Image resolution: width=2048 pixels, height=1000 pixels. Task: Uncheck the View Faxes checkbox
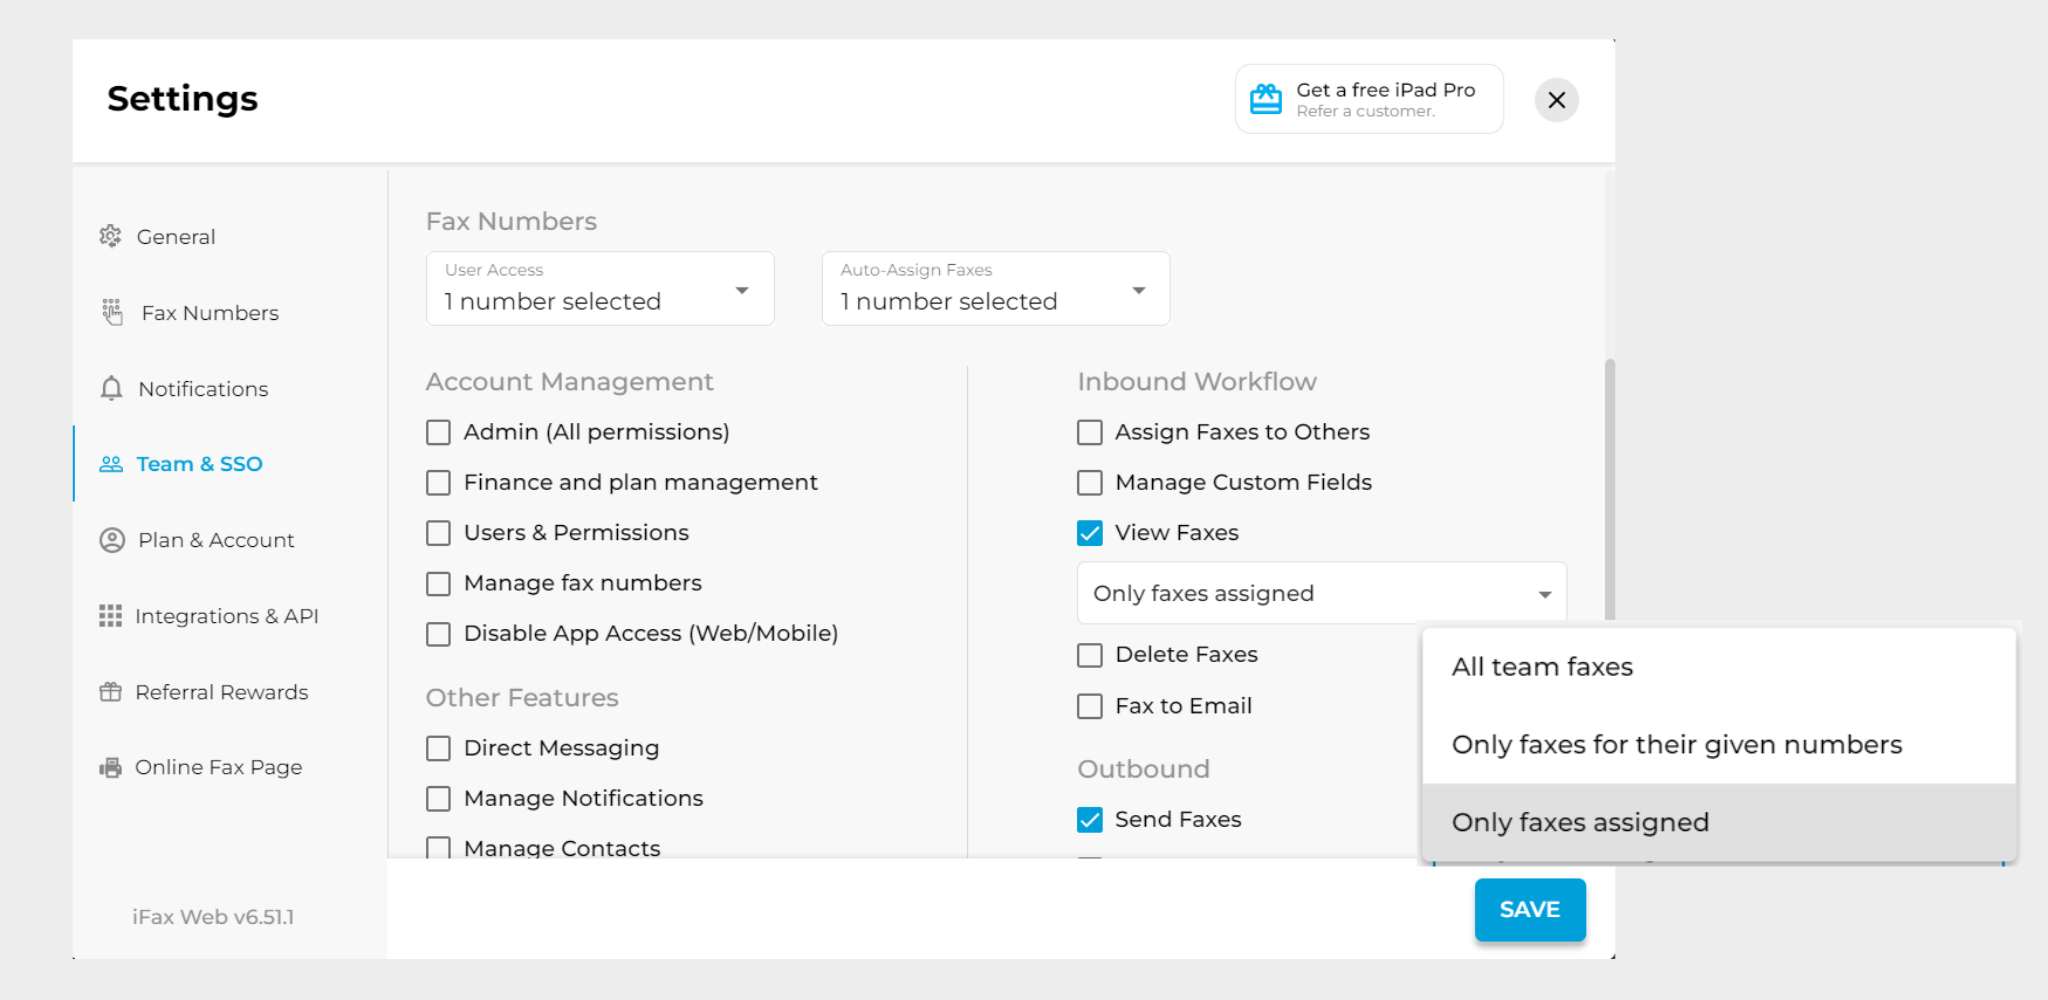click(1090, 533)
